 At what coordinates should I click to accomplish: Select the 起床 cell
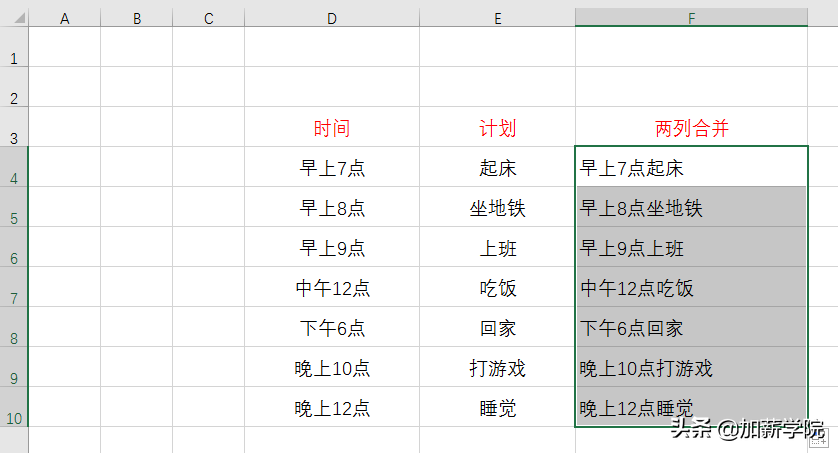tap(498, 167)
